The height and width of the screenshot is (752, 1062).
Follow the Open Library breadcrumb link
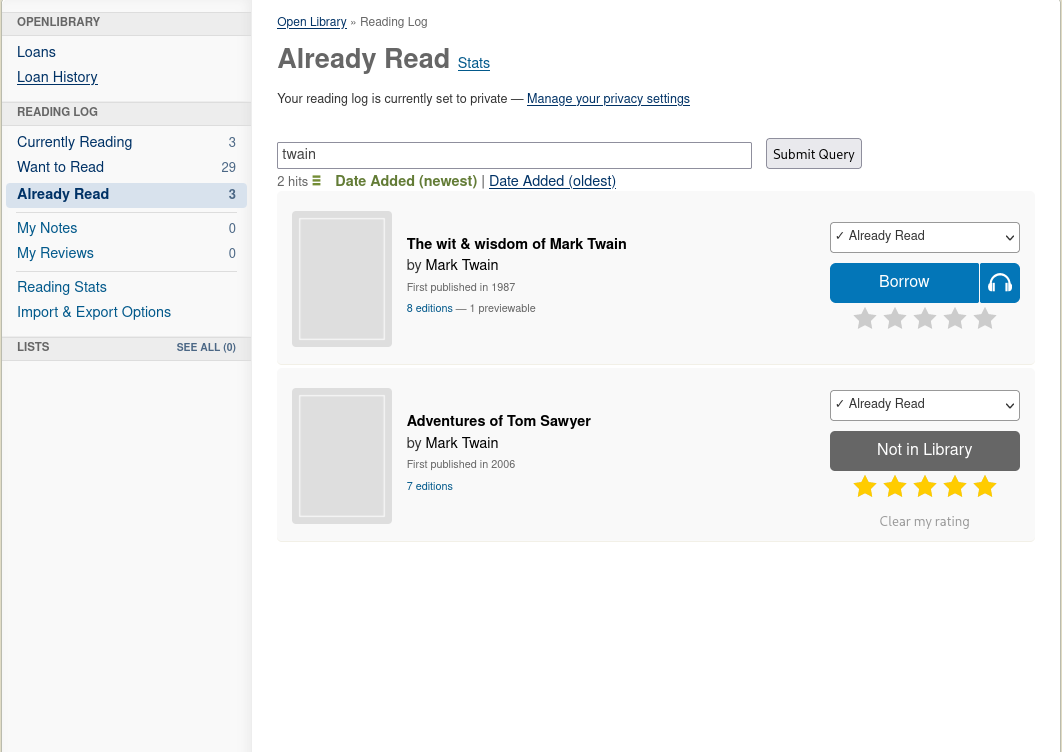pos(312,22)
